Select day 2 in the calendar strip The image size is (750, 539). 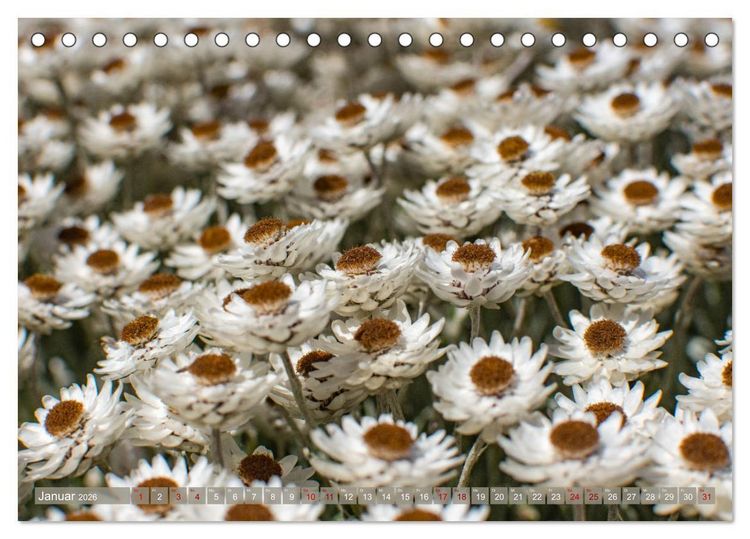point(159,496)
